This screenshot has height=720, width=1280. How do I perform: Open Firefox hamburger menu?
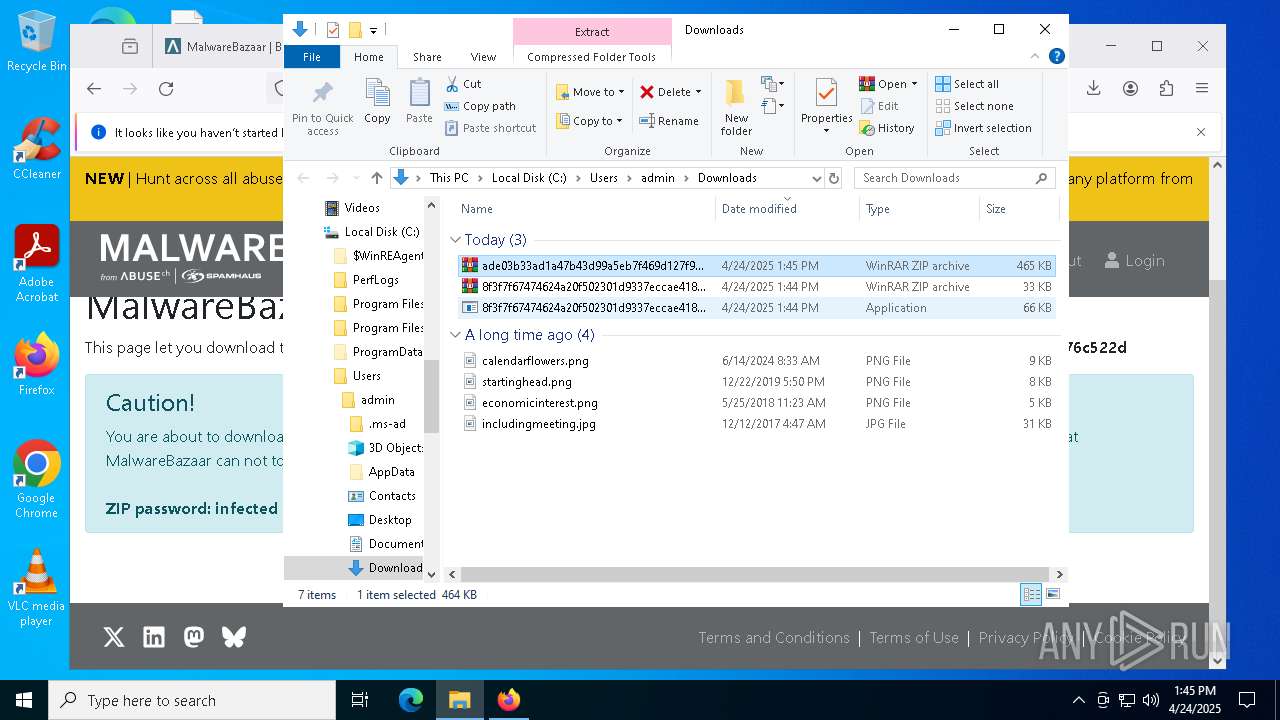[1202, 89]
